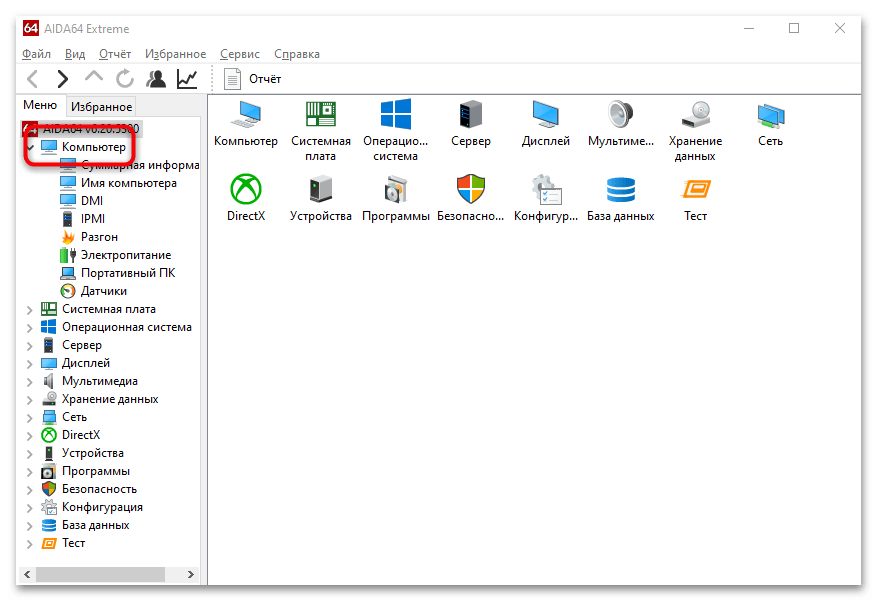Click the forward navigation arrow in toolbar
The image size is (877, 601).
click(x=63, y=79)
